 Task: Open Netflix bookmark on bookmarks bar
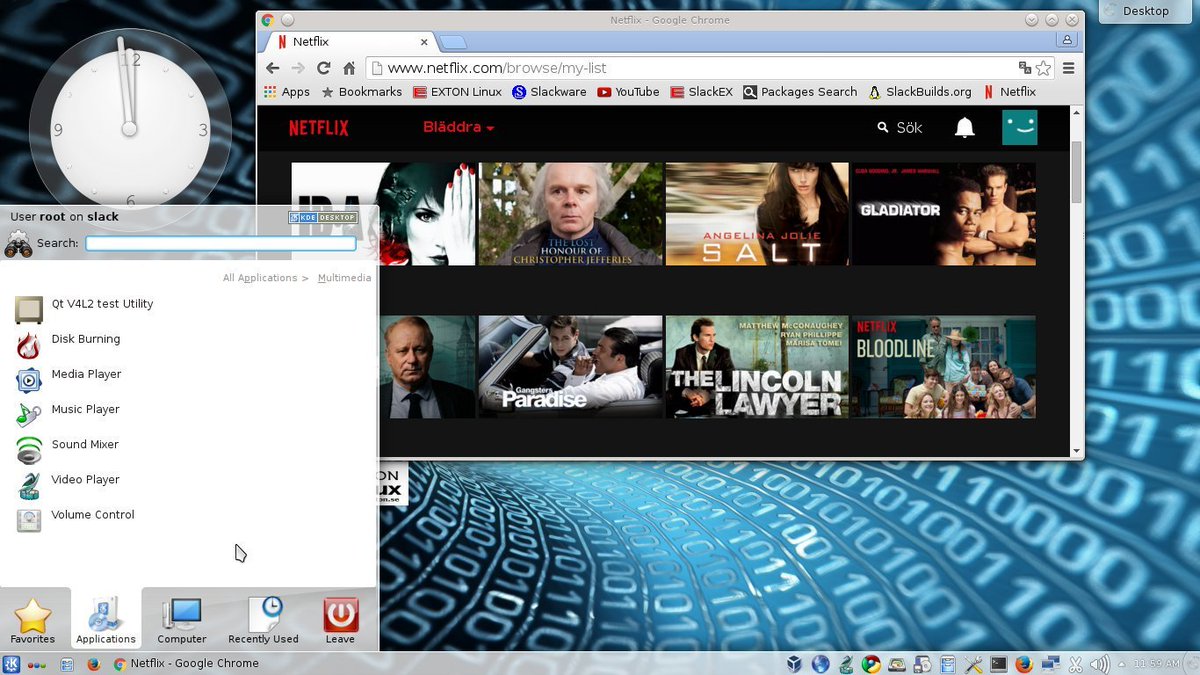(1009, 92)
